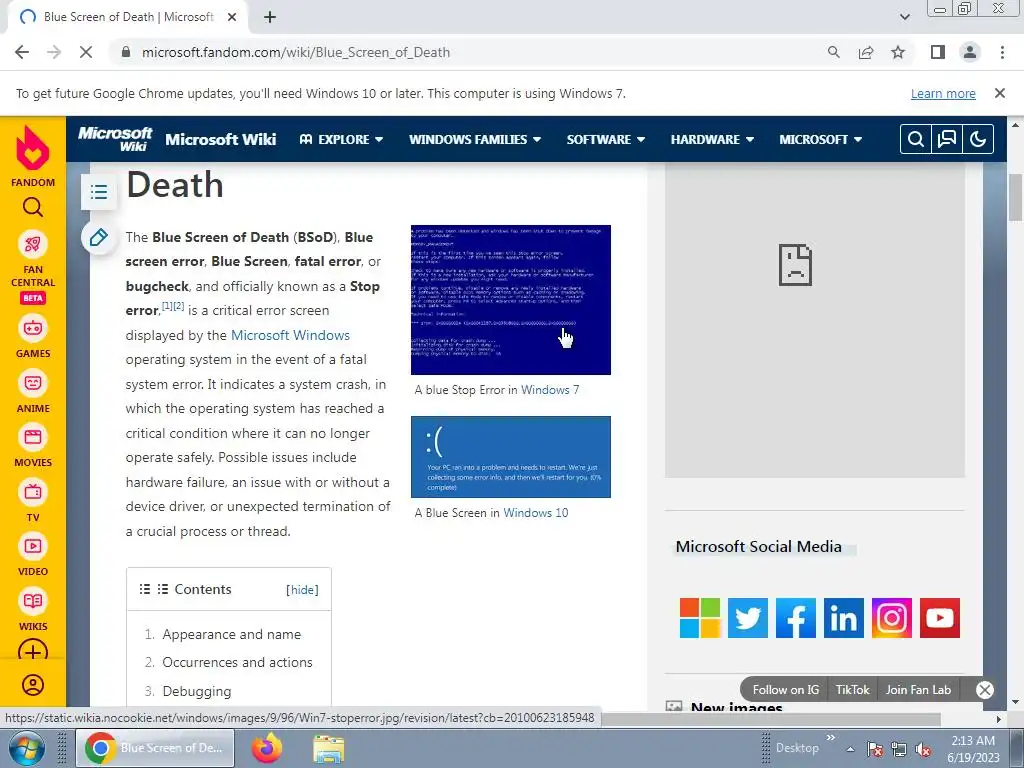Go back to the previous page
Image resolution: width=1024 pixels, height=768 pixels.
(22, 52)
